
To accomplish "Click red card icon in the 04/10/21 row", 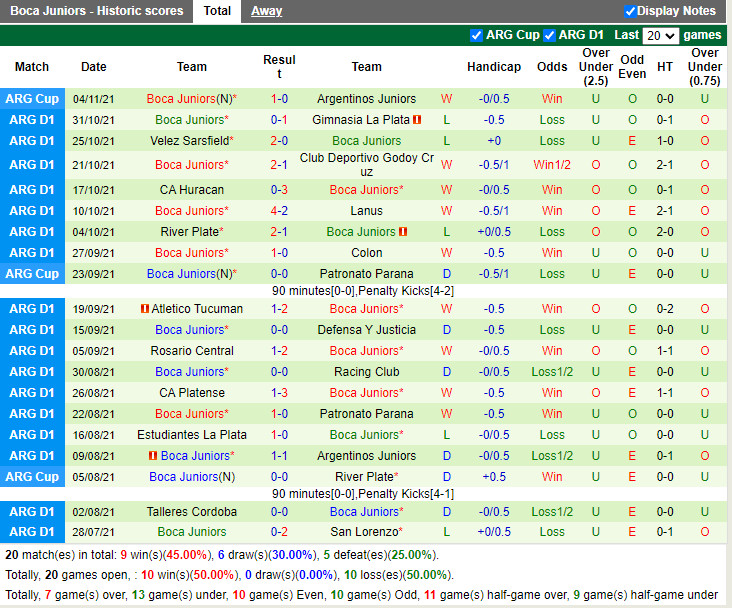I will 403,232.
